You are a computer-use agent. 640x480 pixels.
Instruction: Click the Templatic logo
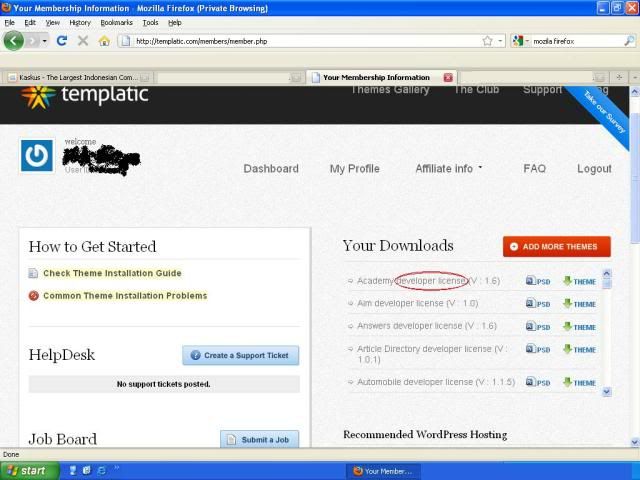click(x=84, y=96)
